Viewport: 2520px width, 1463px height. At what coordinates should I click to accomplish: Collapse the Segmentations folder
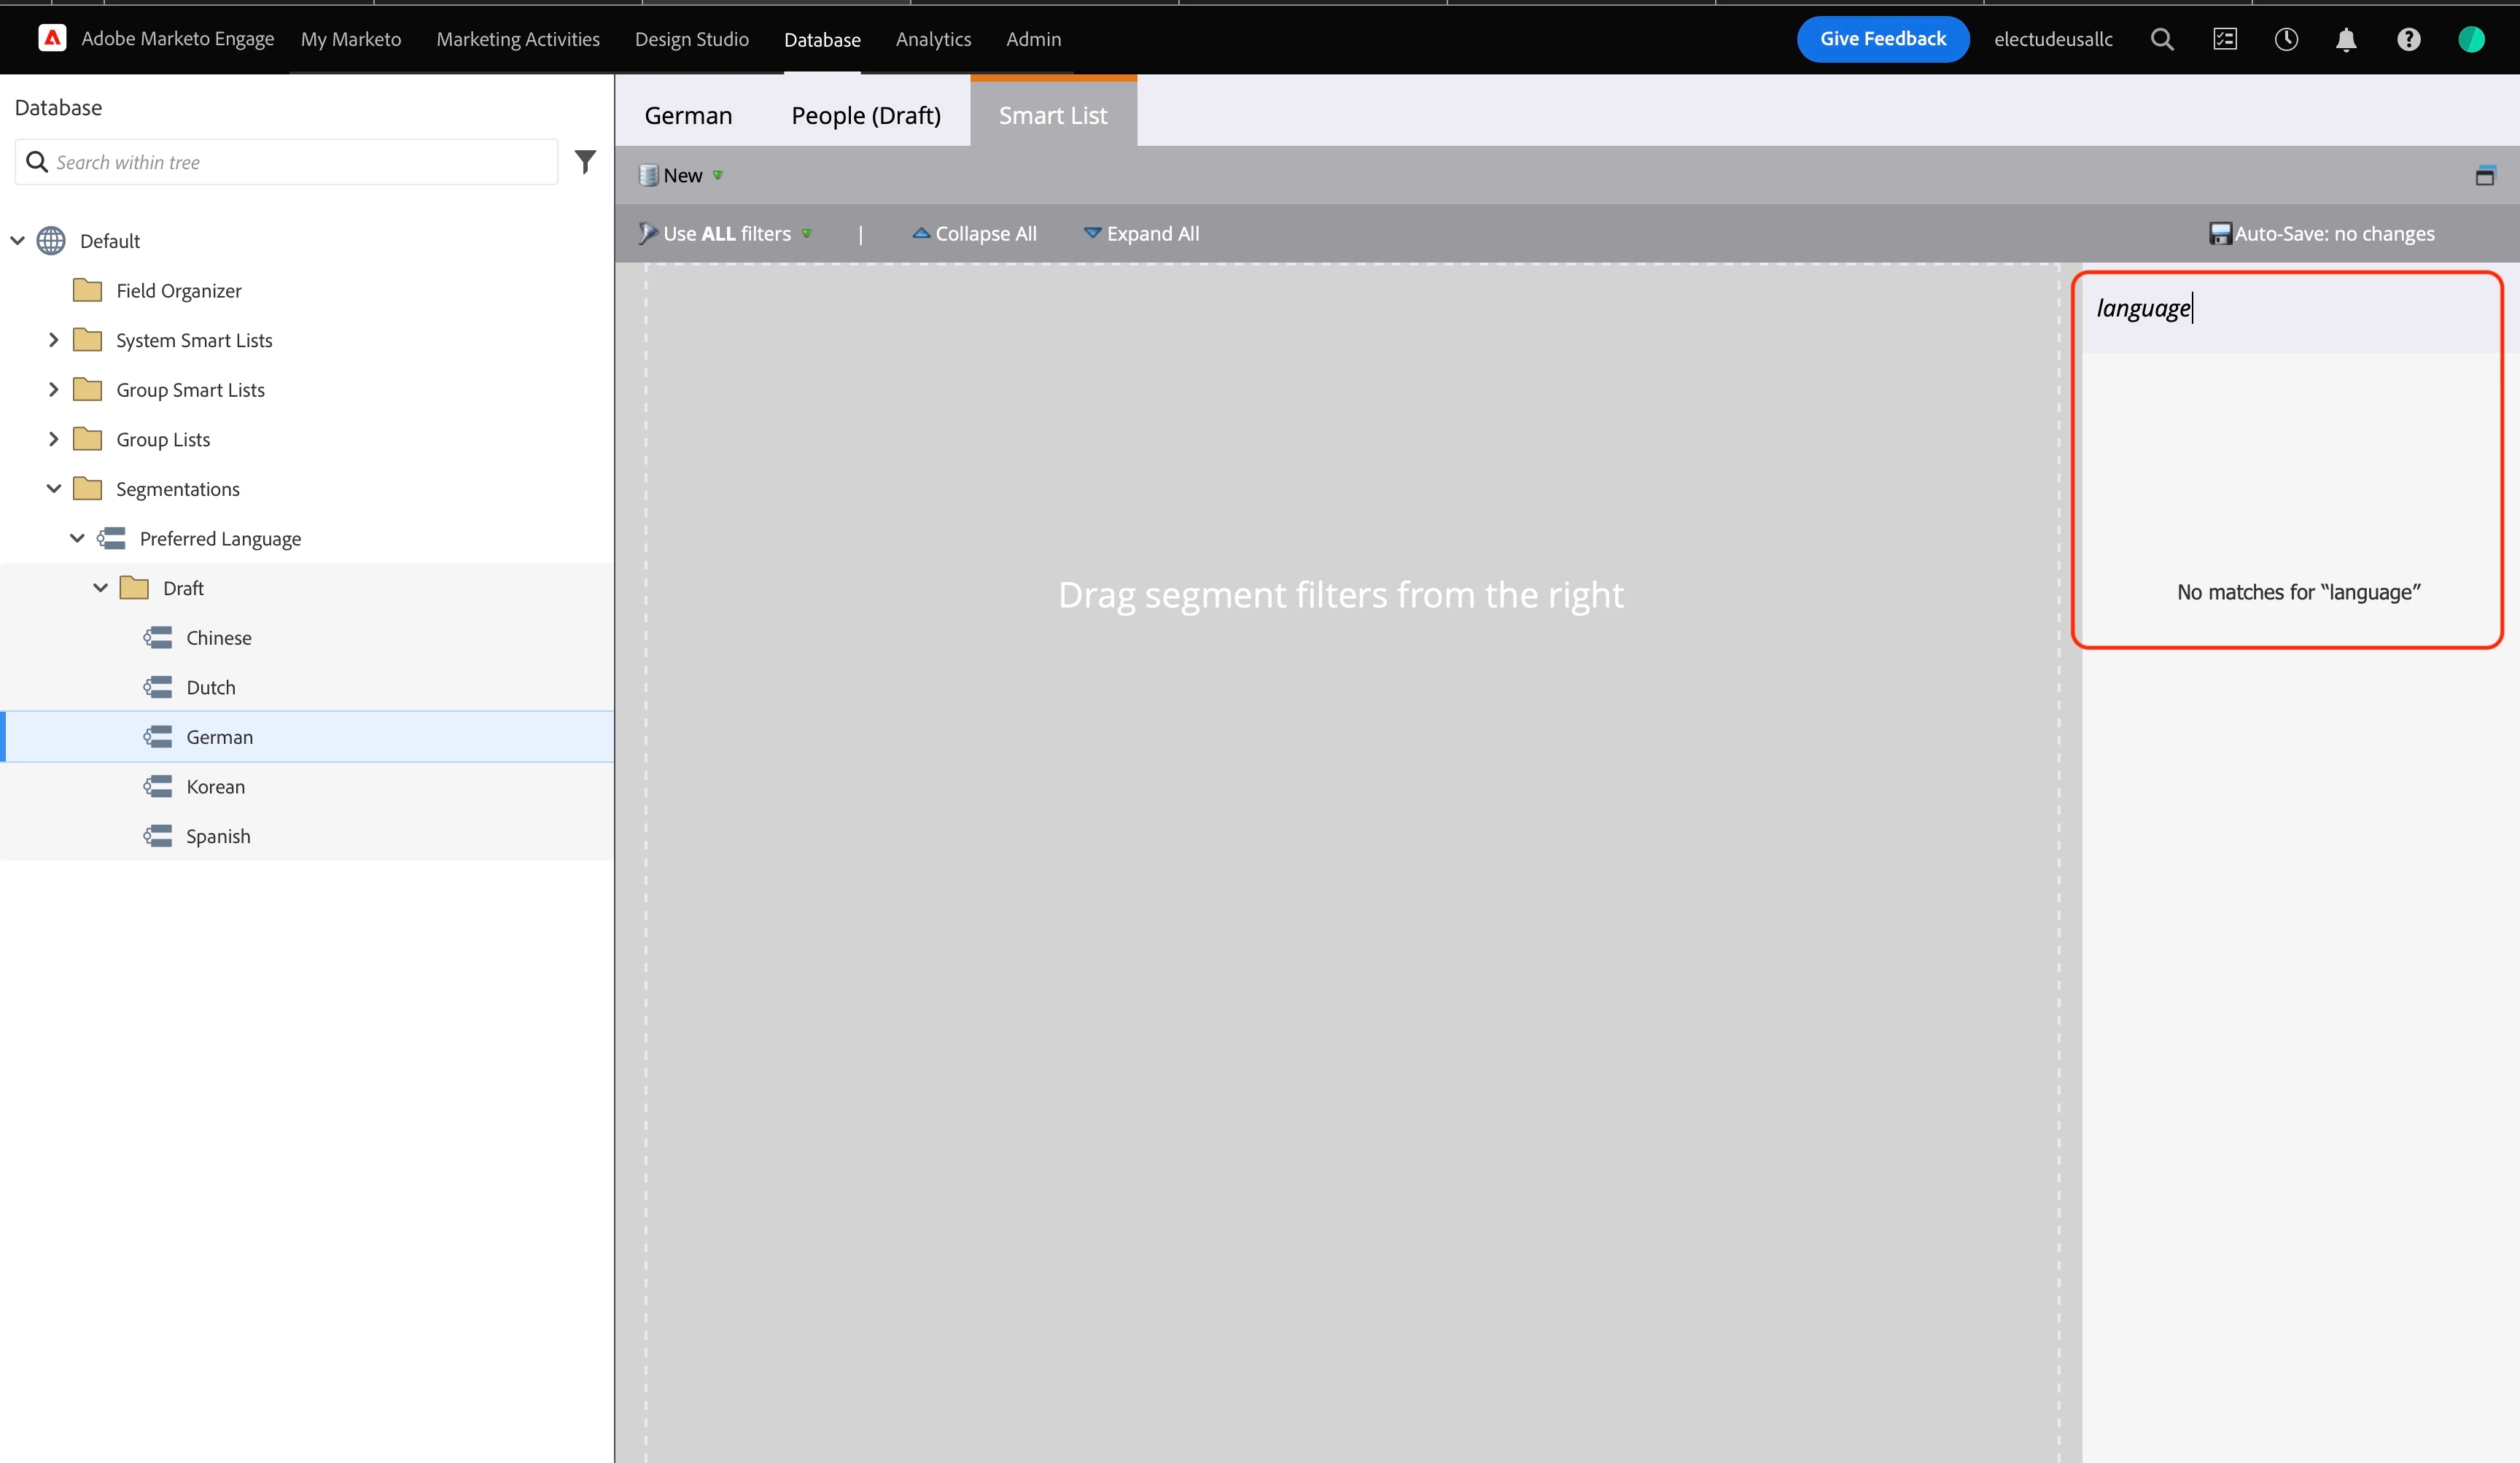coord(54,488)
